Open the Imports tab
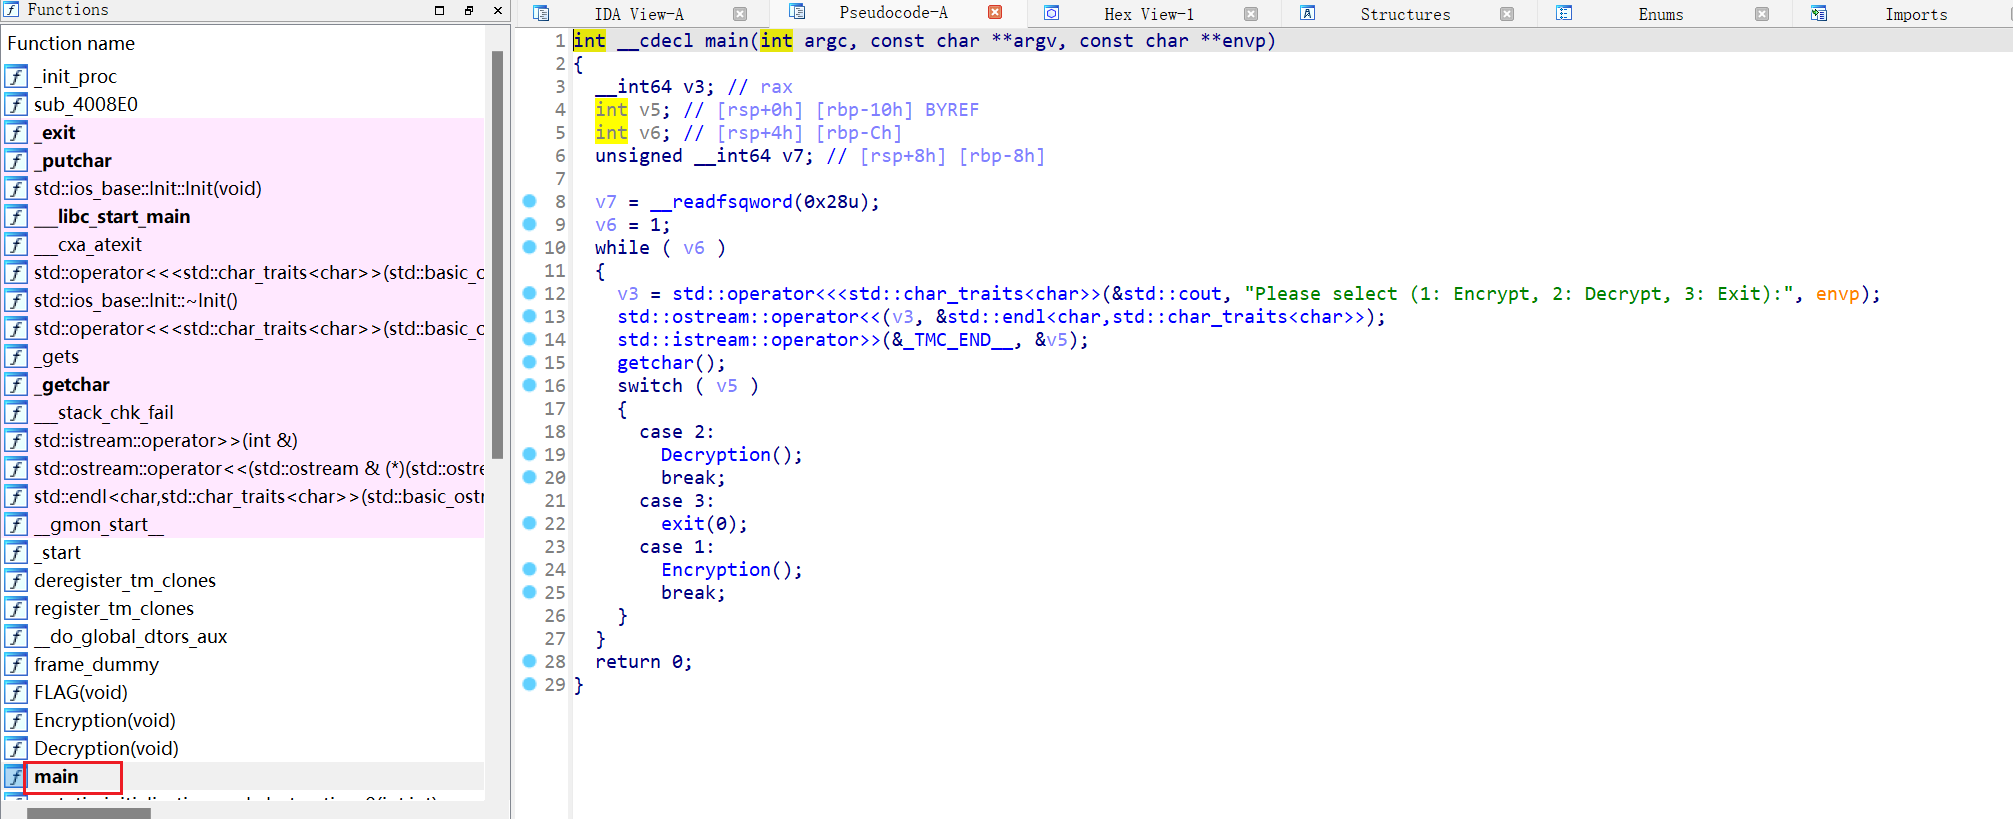Viewport: 2013px width, 819px height. coord(1915,14)
